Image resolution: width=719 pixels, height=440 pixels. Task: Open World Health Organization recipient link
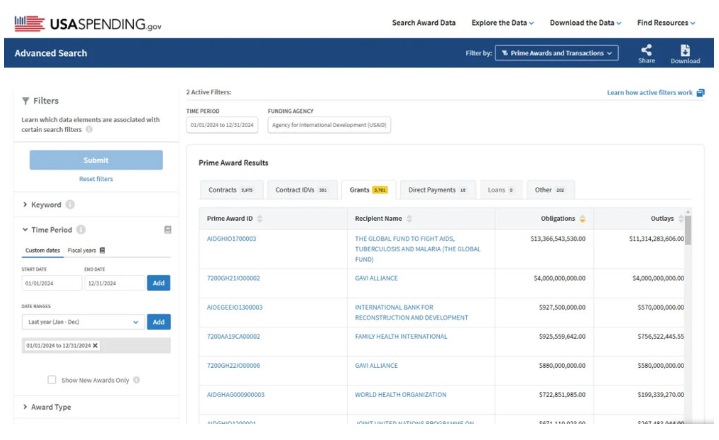tap(401, 395)
